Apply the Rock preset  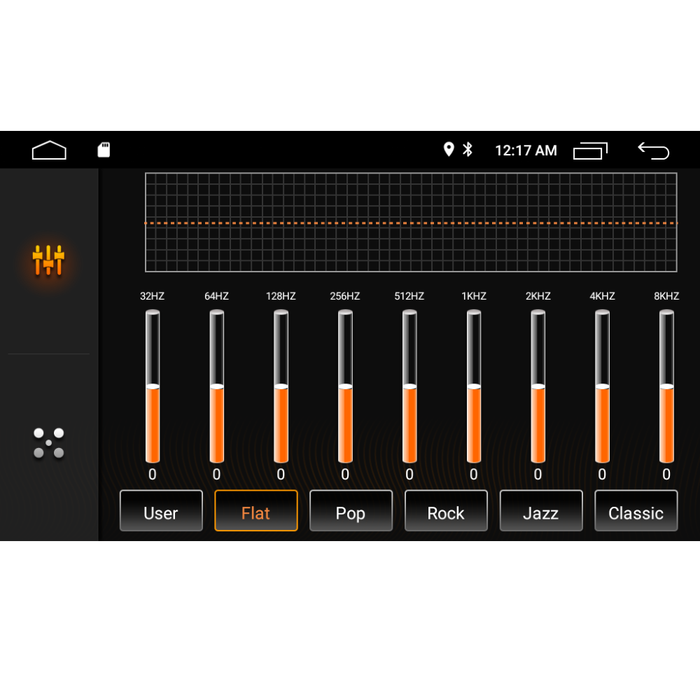(446, 511)
